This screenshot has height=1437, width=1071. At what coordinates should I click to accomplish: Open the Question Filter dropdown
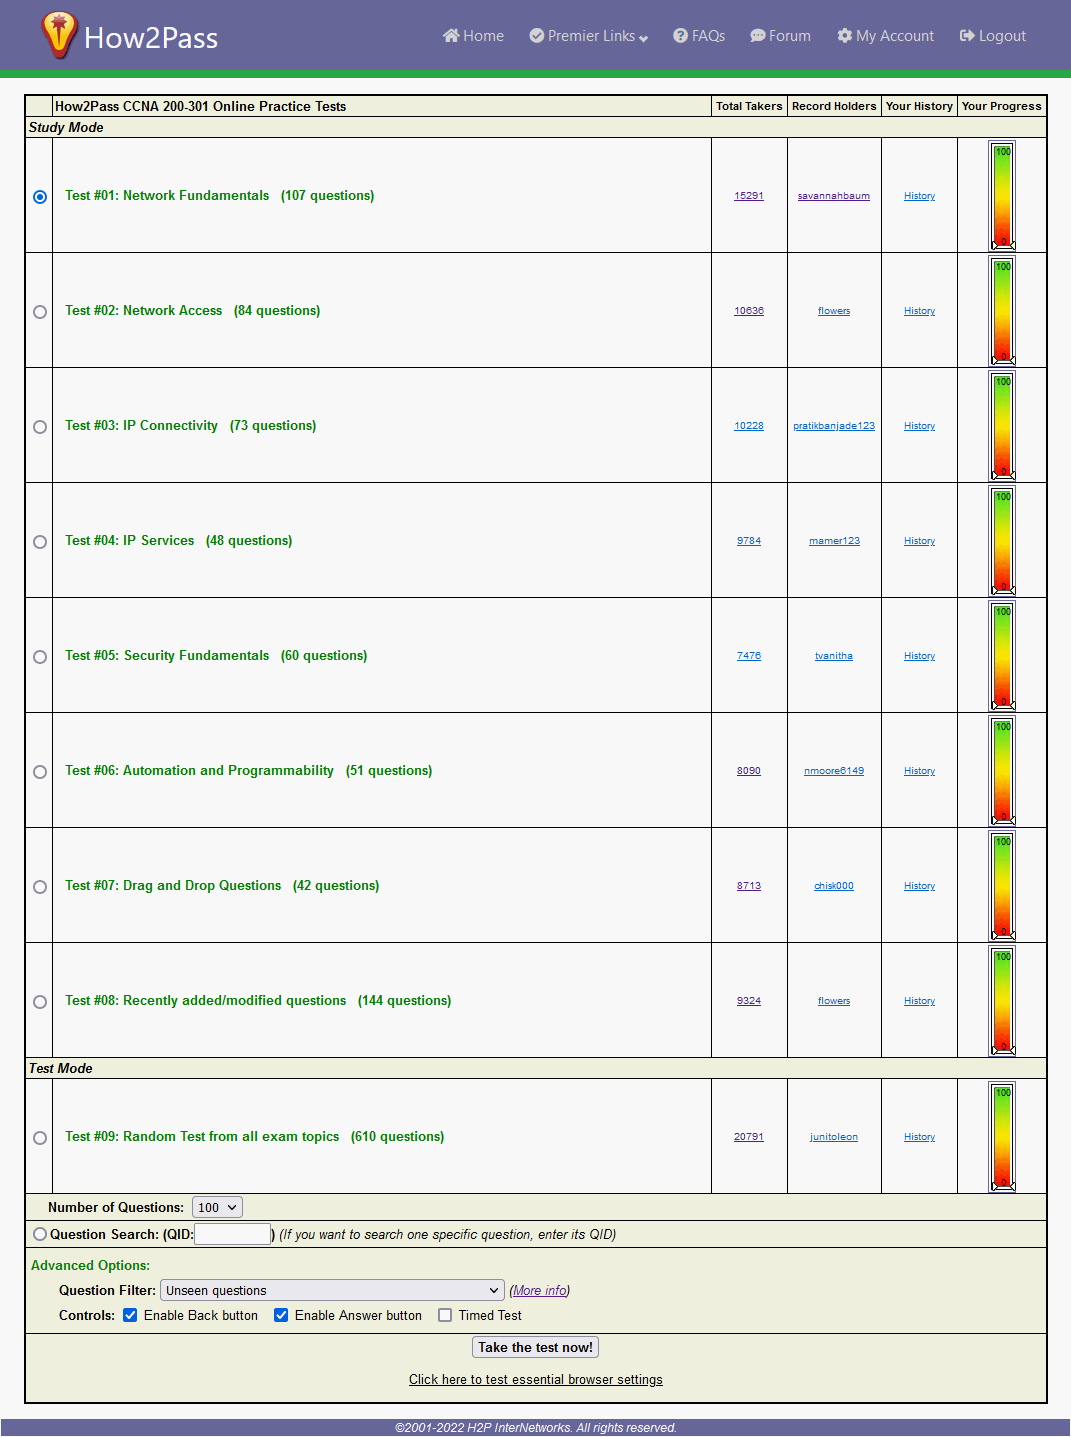(332, 1290)
